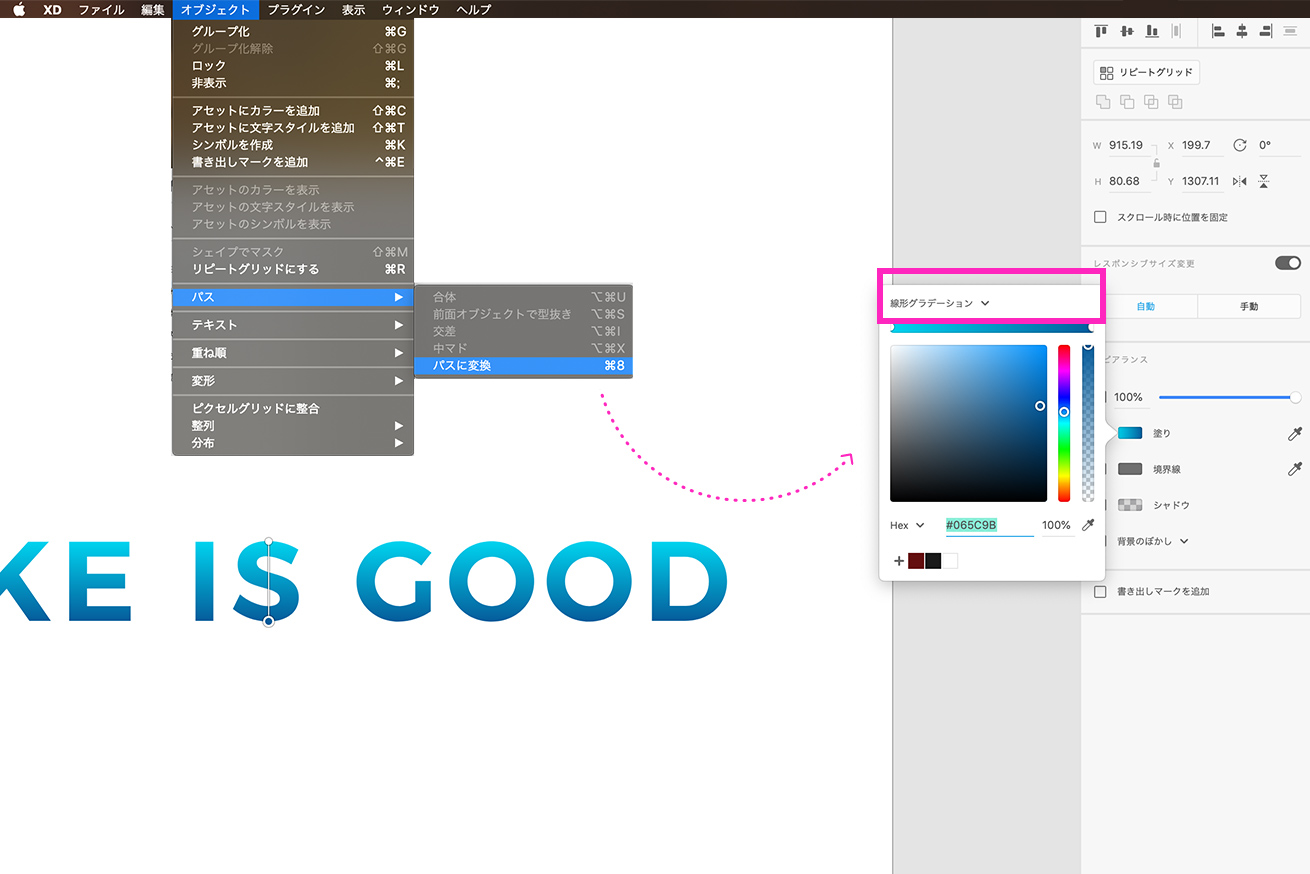Align selection to top edge
The image size is (1310, 874).
click(1102, 31)
